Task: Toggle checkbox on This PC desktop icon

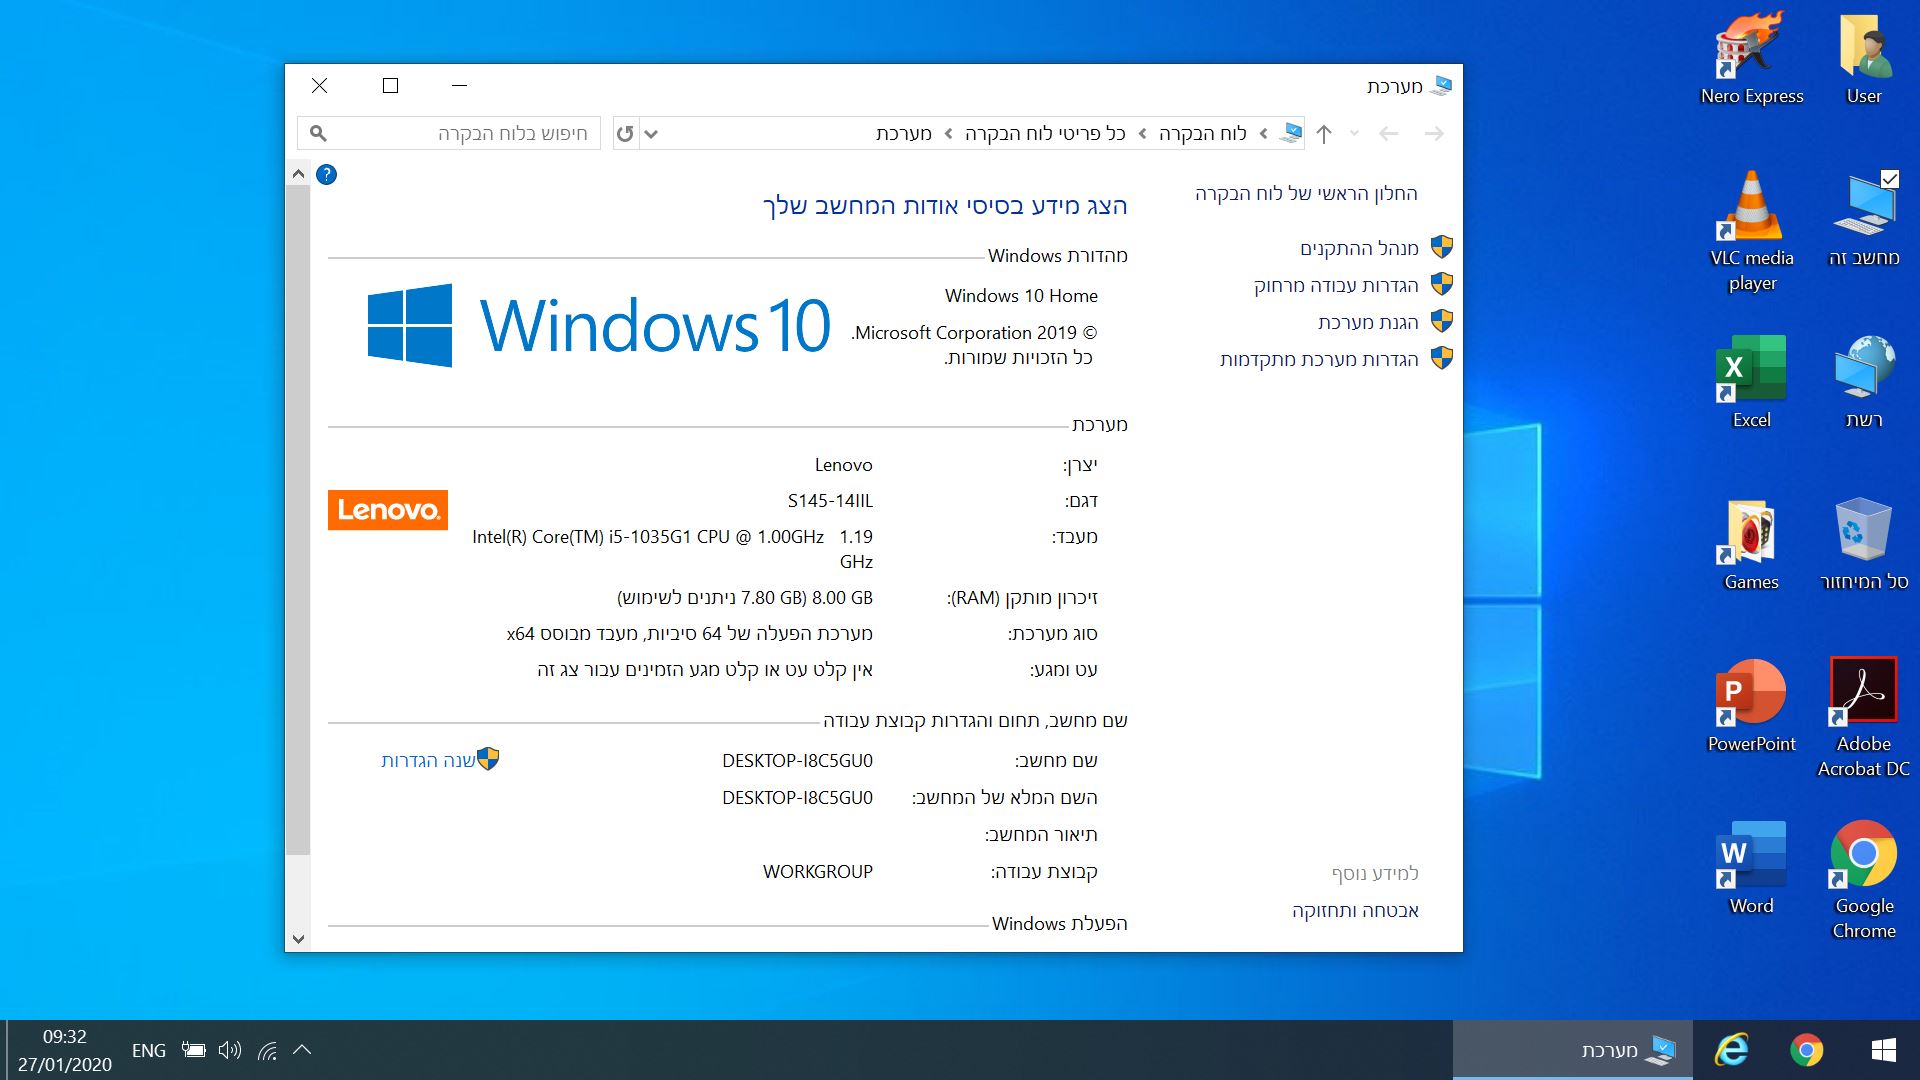Action: 1889,179
